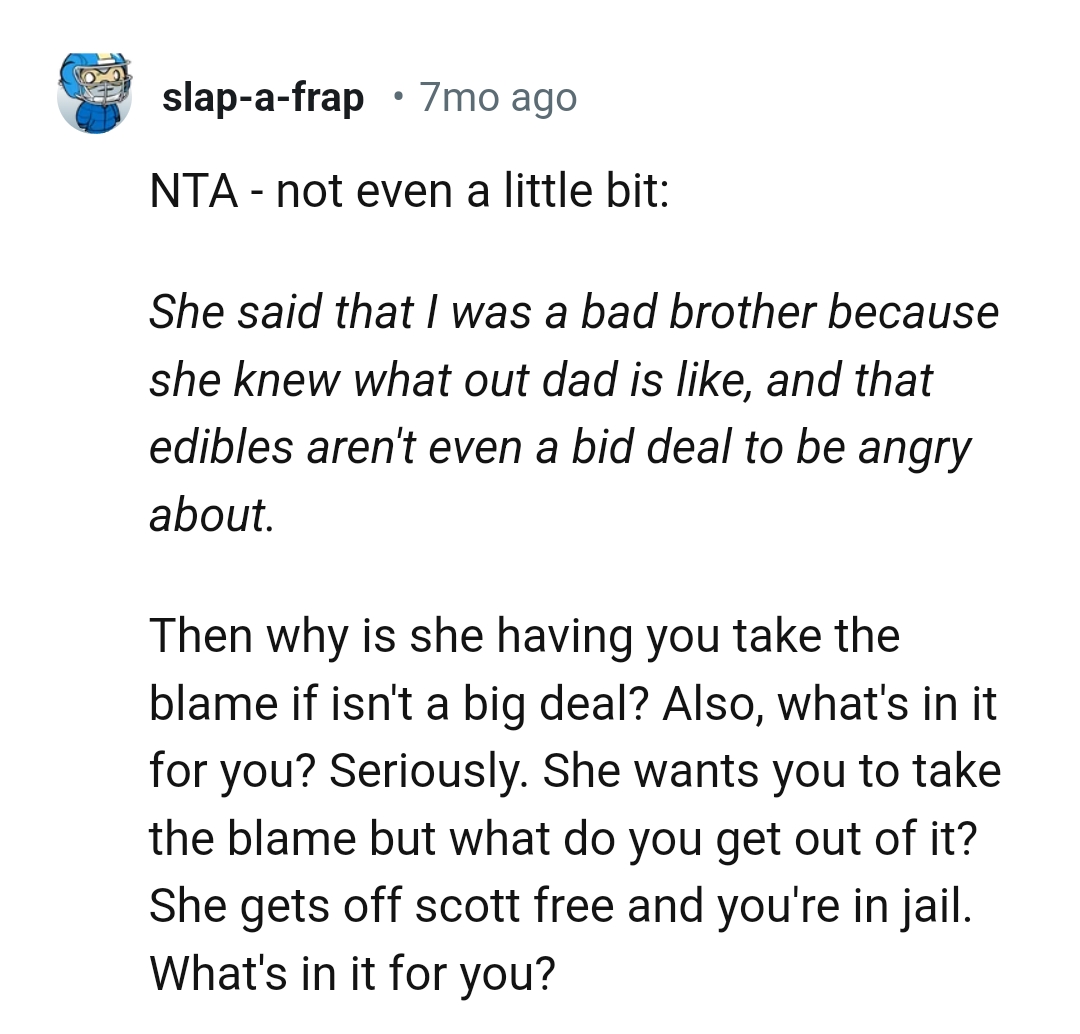The width and height of the screenshot is (1080, 1034).
Task: Click the line "Then why is she having"
Action: pos(524,637)
